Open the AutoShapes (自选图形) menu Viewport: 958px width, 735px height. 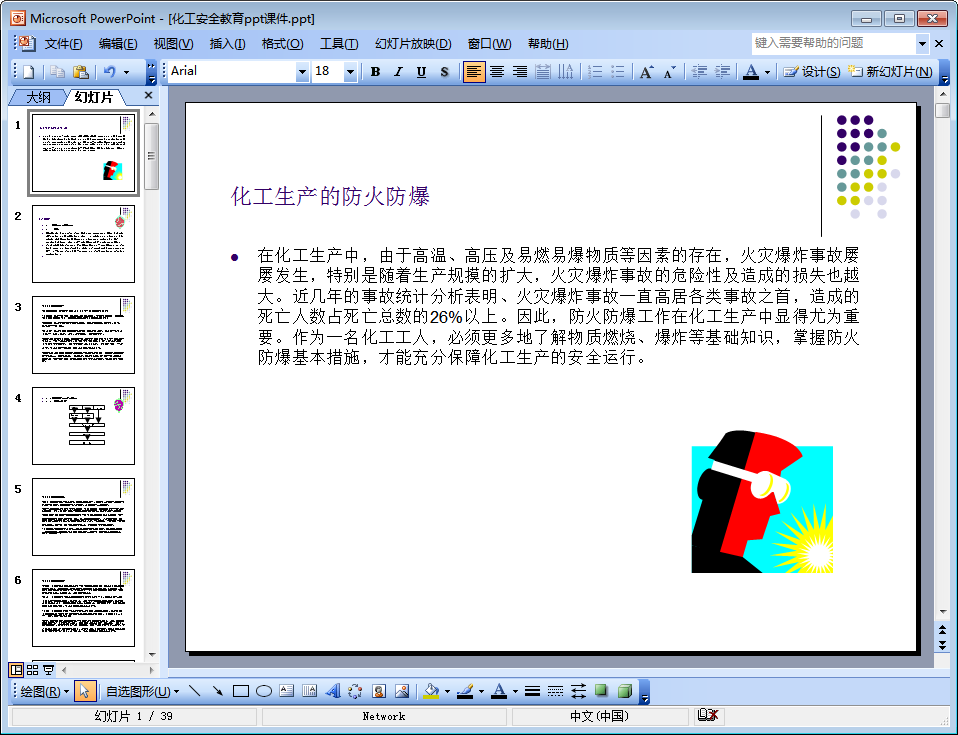tap(142, 691)
